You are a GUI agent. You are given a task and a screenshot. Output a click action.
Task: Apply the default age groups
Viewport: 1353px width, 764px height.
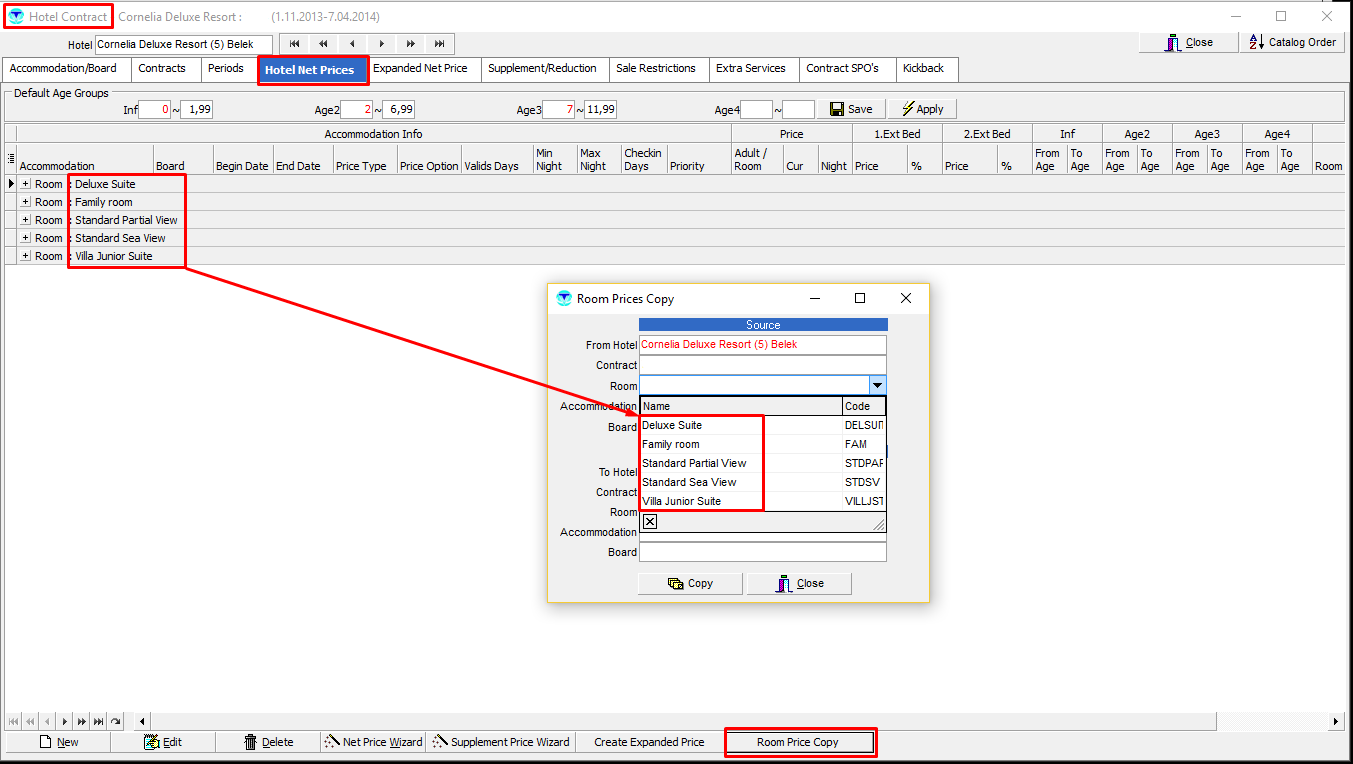coord(922,109)
